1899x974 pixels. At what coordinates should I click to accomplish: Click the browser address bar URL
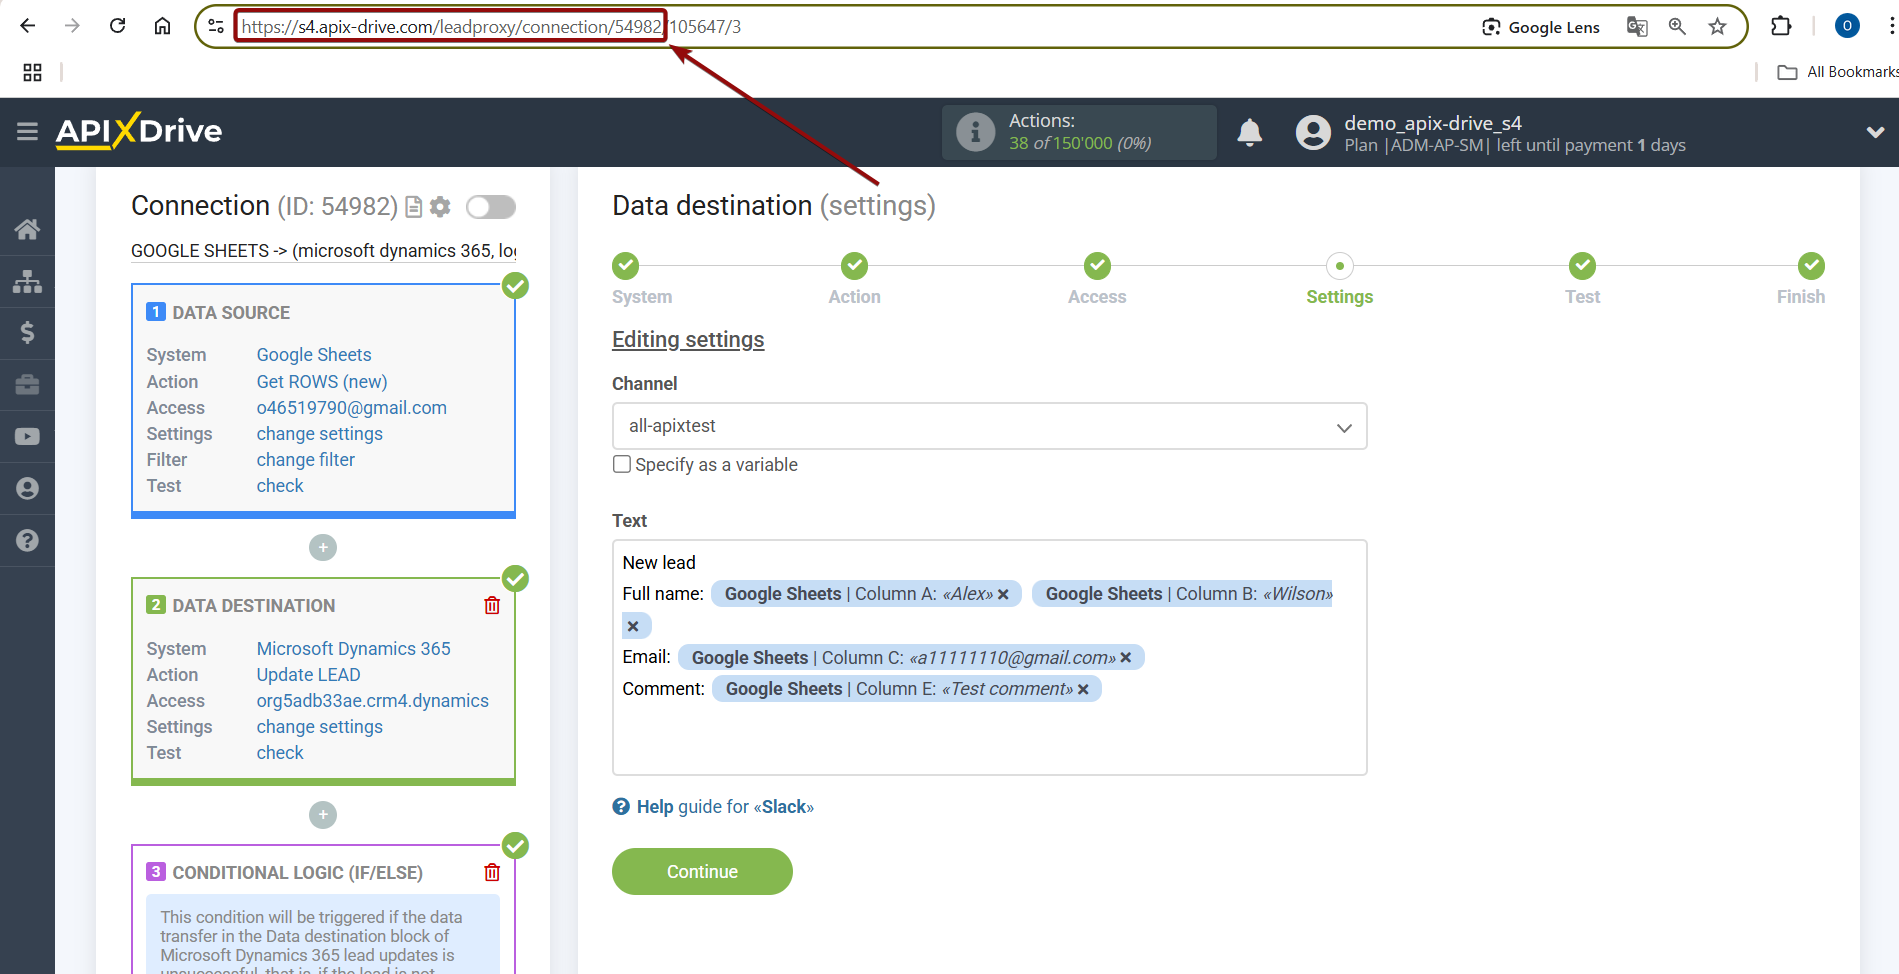(x=491, y=27)
